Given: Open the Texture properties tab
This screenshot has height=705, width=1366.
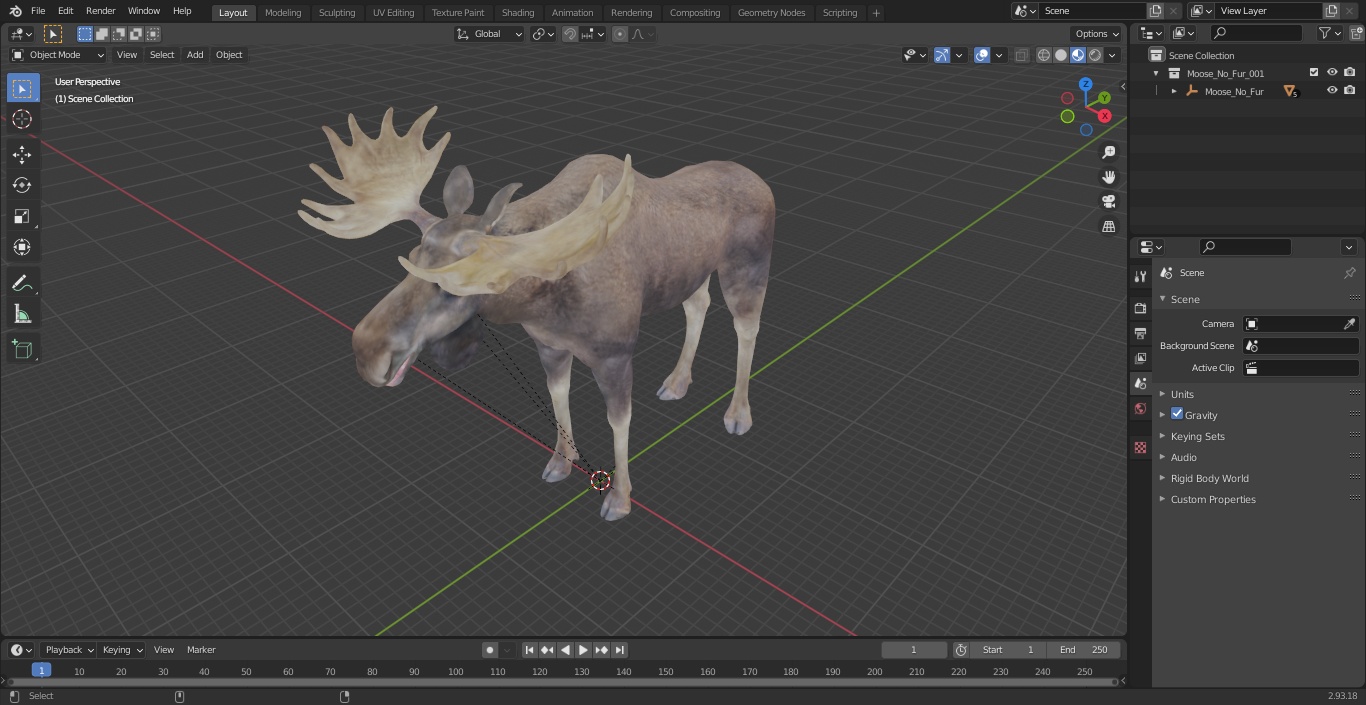Looking at the screenshot, I should 1140,447.
